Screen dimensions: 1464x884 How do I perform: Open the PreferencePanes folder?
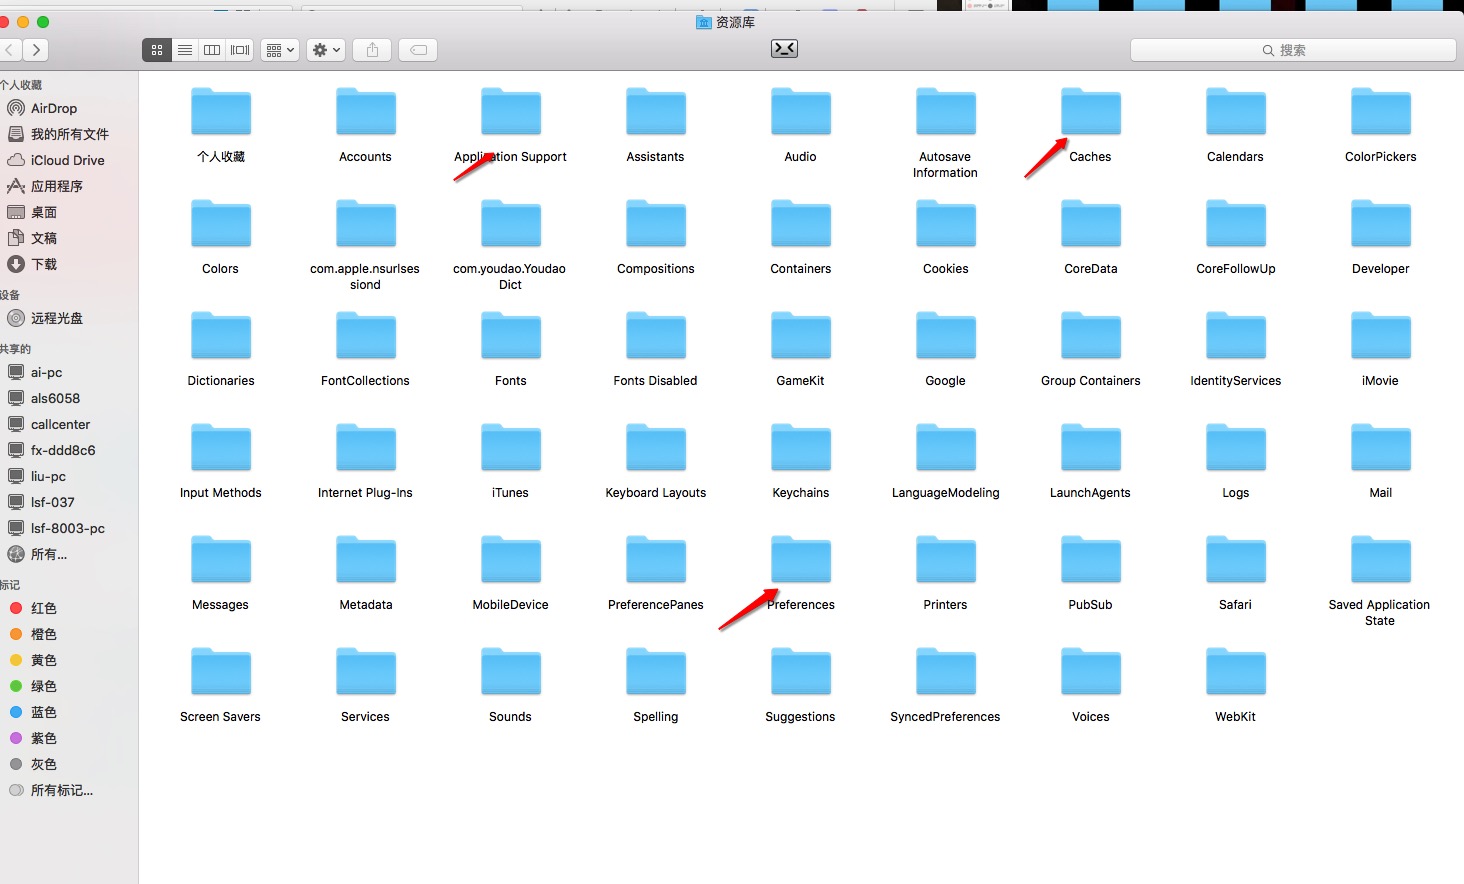(x=655, y=560)
